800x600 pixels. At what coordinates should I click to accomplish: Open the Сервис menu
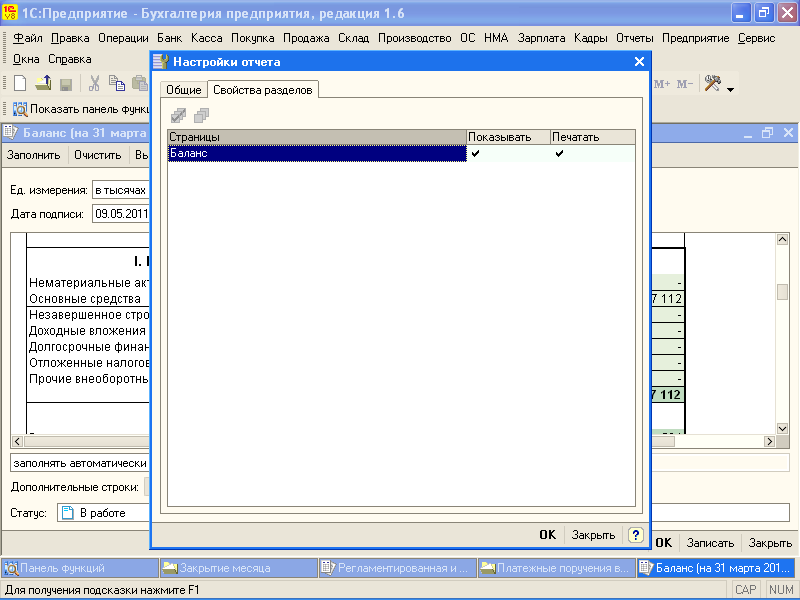[757, 38]
